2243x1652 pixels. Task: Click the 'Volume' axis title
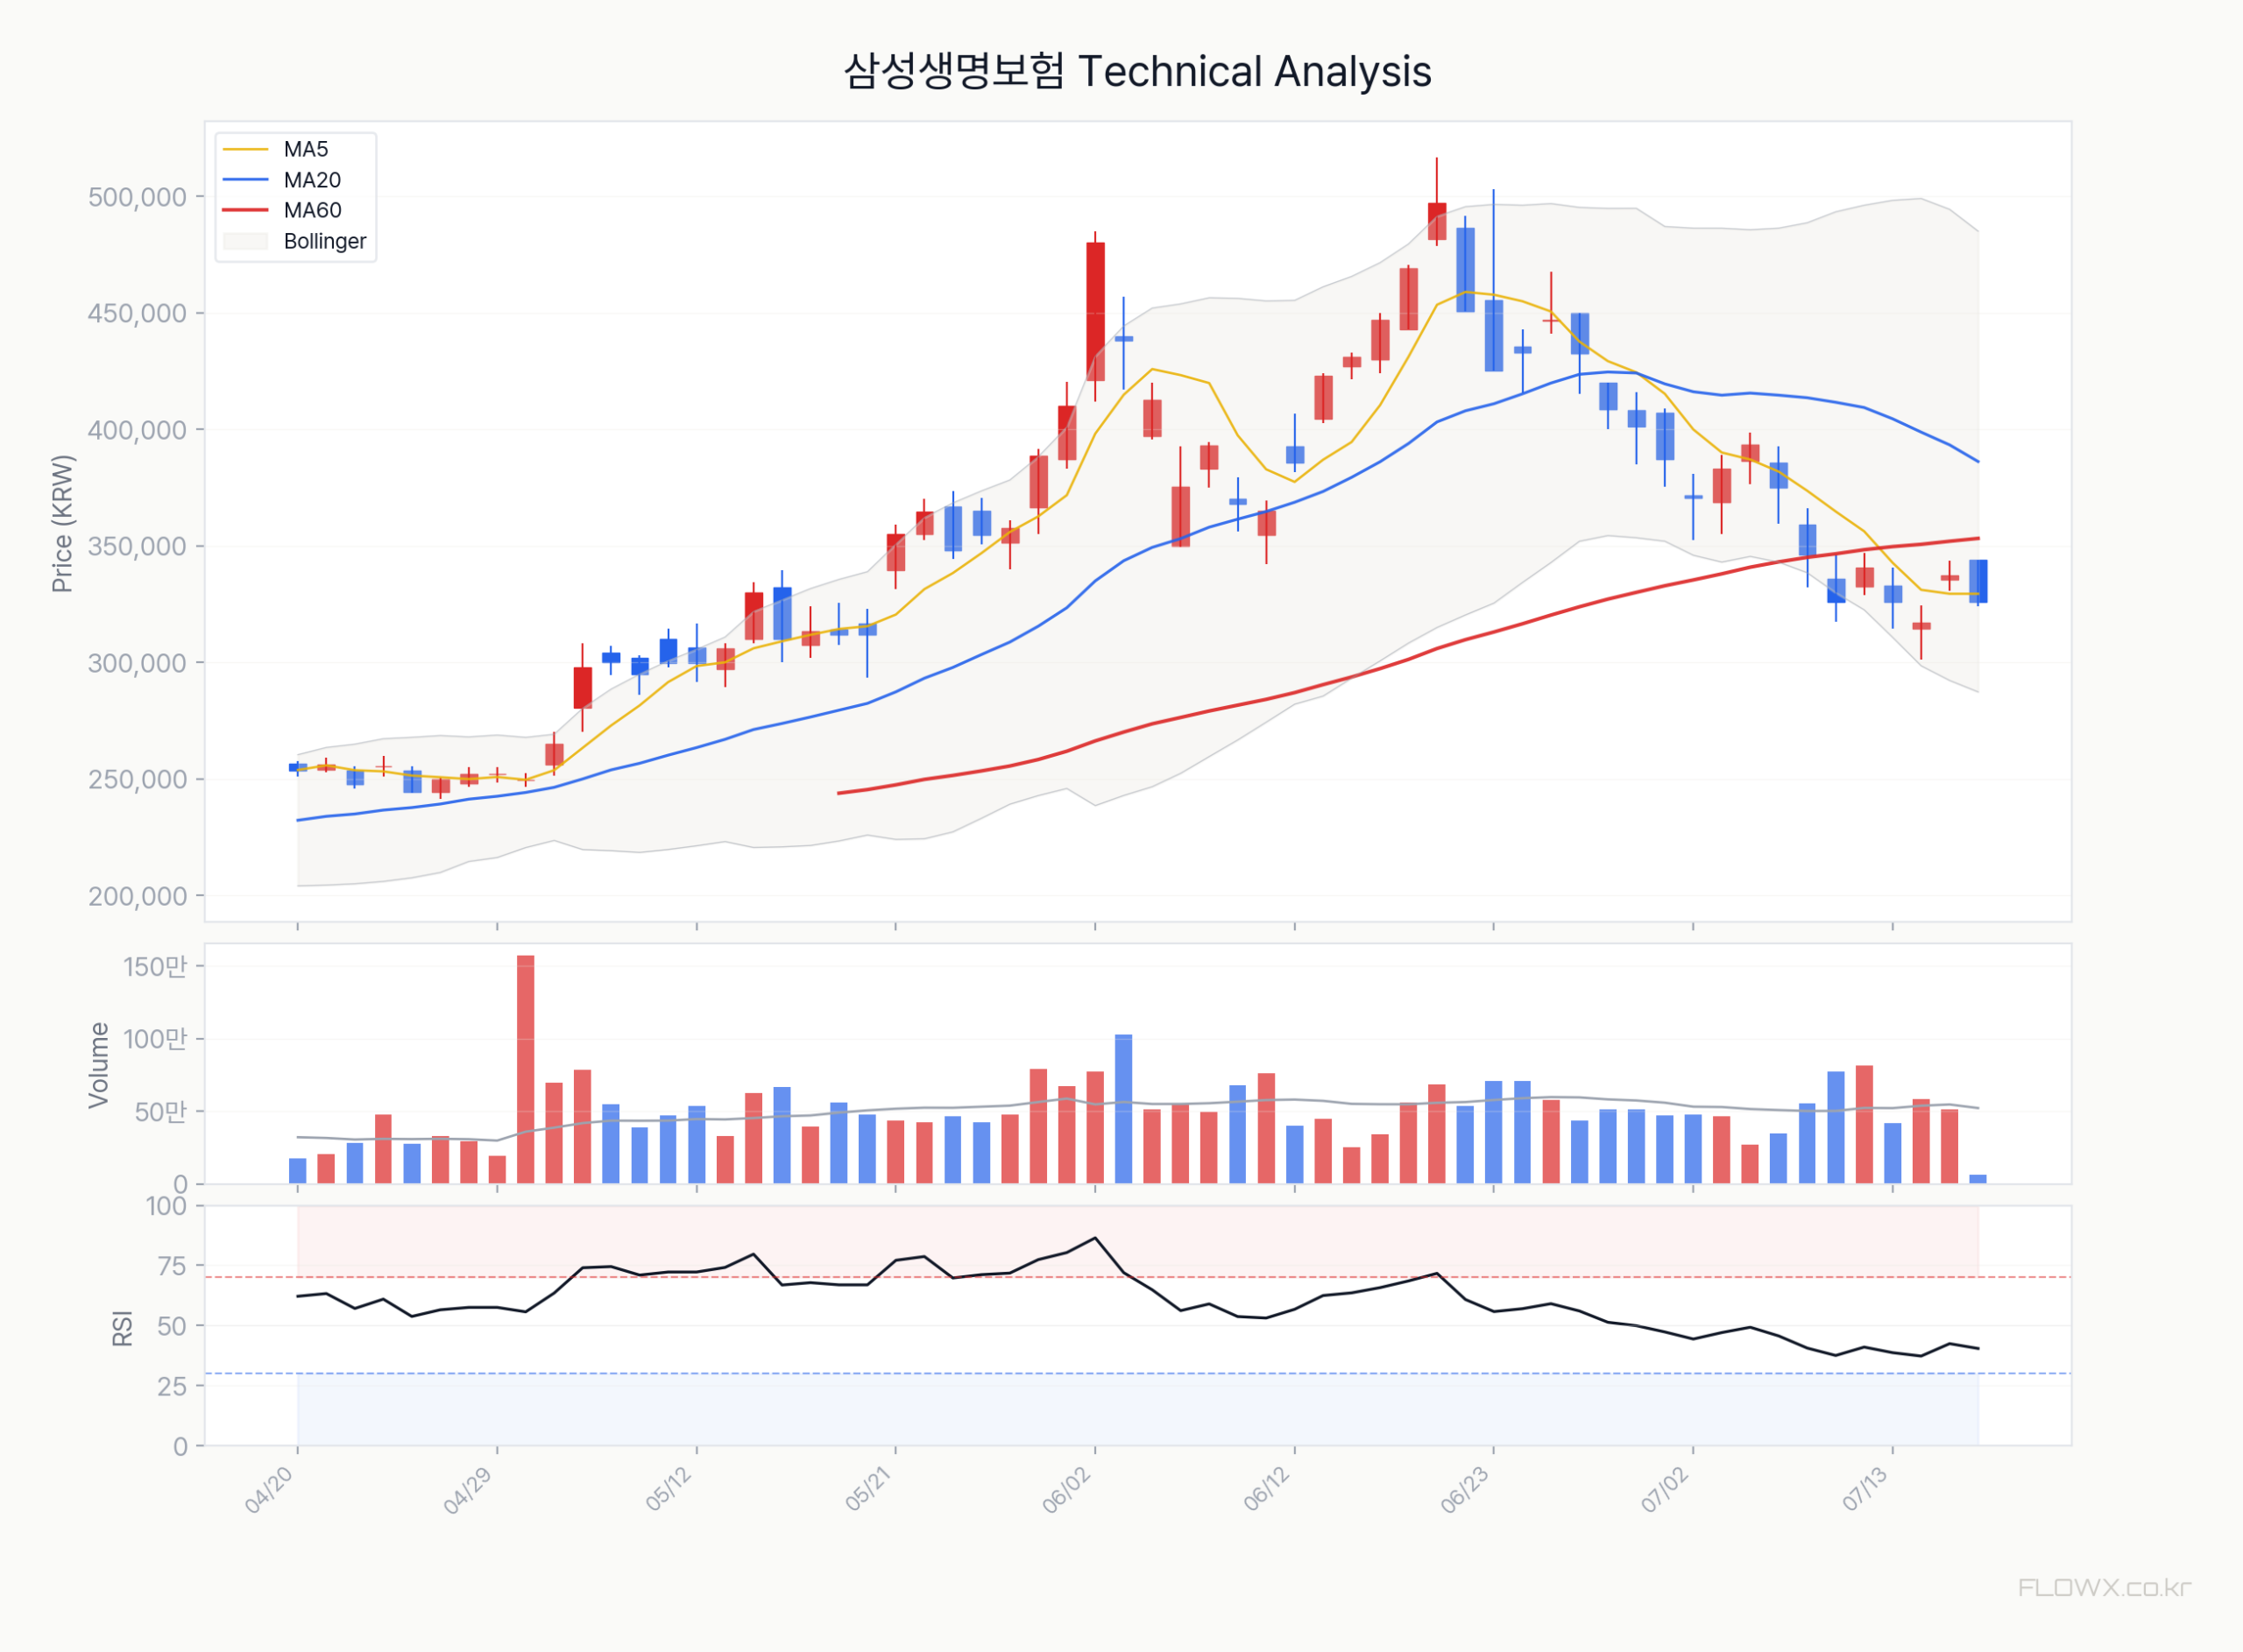point(98,1065)
